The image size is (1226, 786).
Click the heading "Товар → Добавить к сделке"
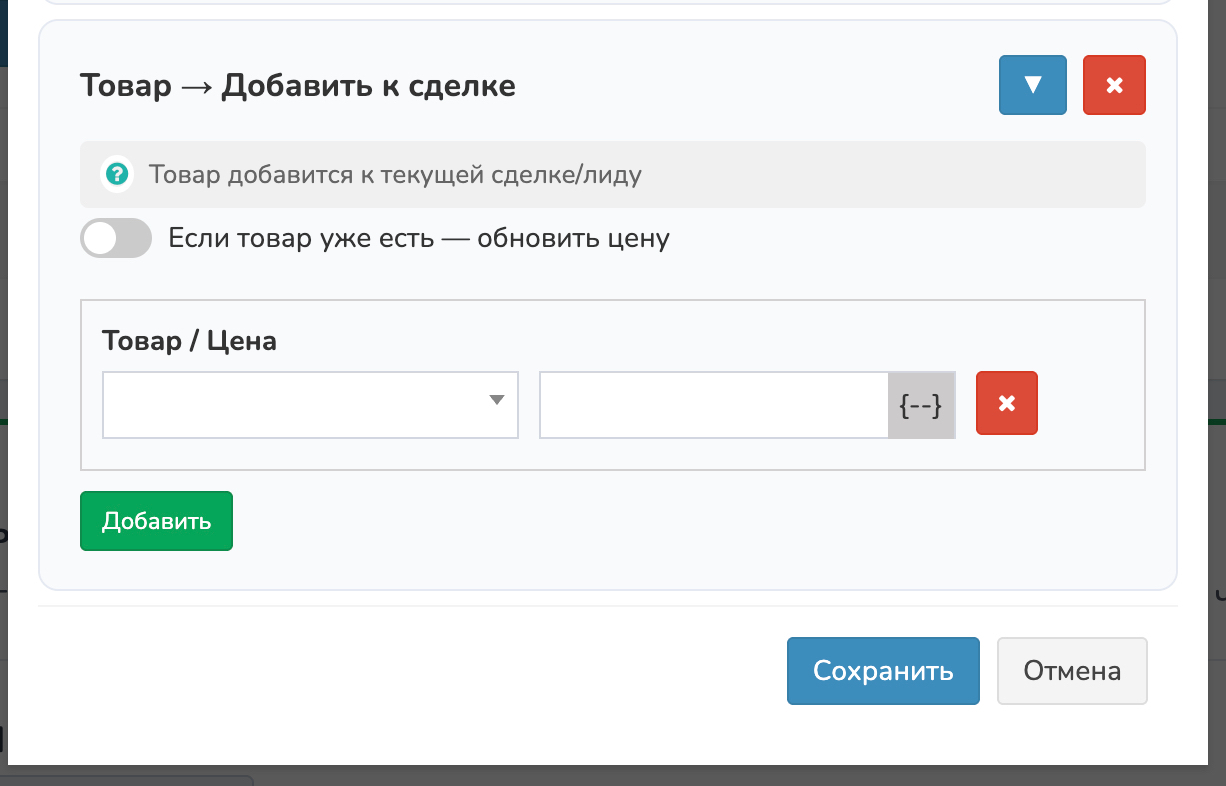pos(297,86)
